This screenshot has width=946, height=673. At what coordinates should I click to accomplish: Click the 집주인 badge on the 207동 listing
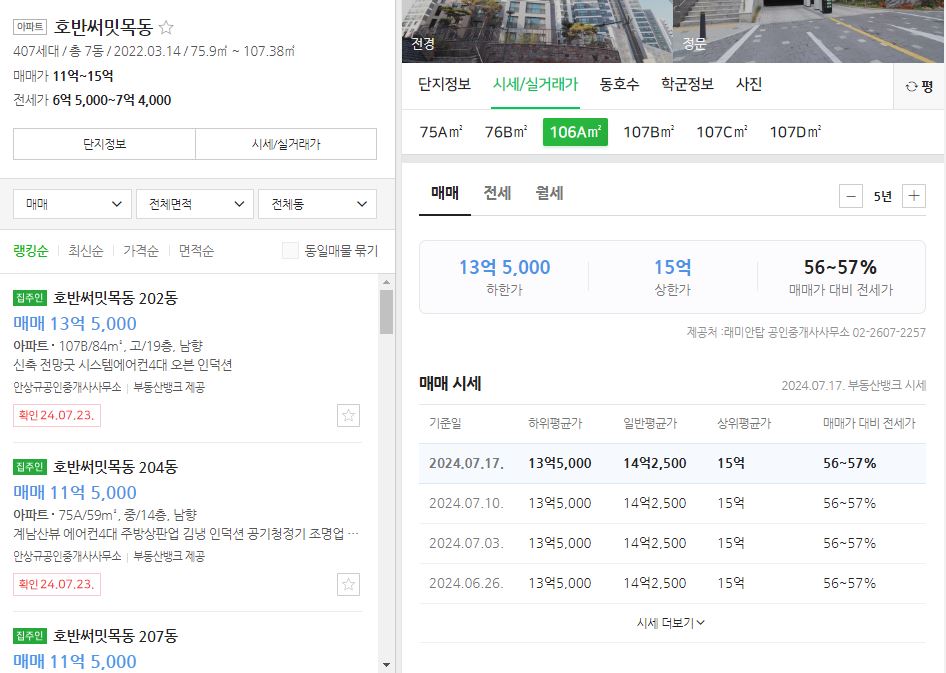pyautogui.click(x=30, y=636)
